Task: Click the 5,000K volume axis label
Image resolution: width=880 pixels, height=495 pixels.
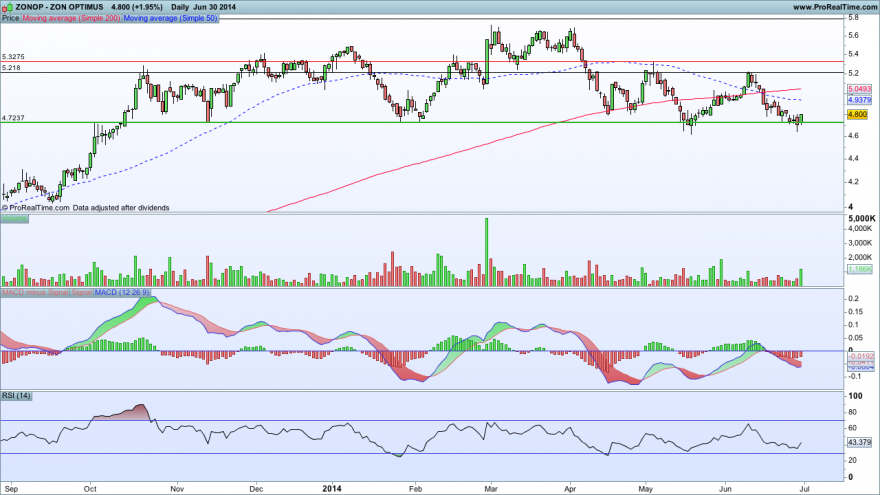Action: click(861, 218)
